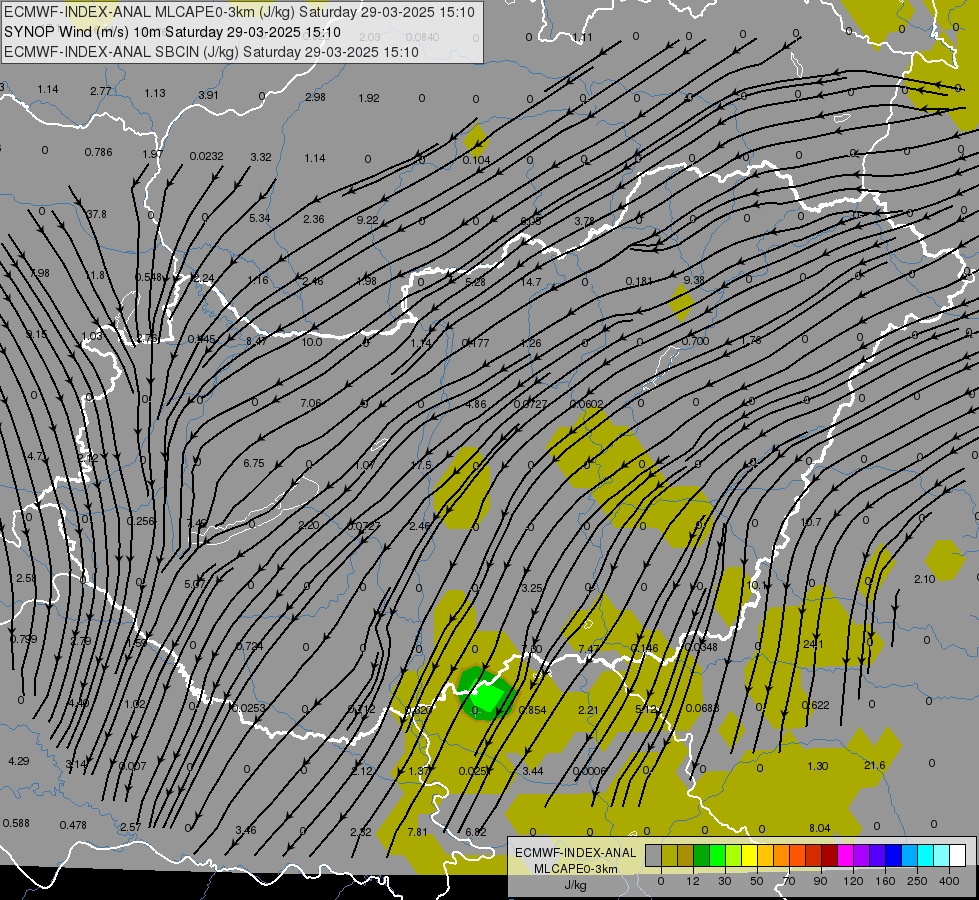The height and width of the screenshot is (900, 979).
Task: Click the map value 3.46
Action: click(x=246, y=830)
